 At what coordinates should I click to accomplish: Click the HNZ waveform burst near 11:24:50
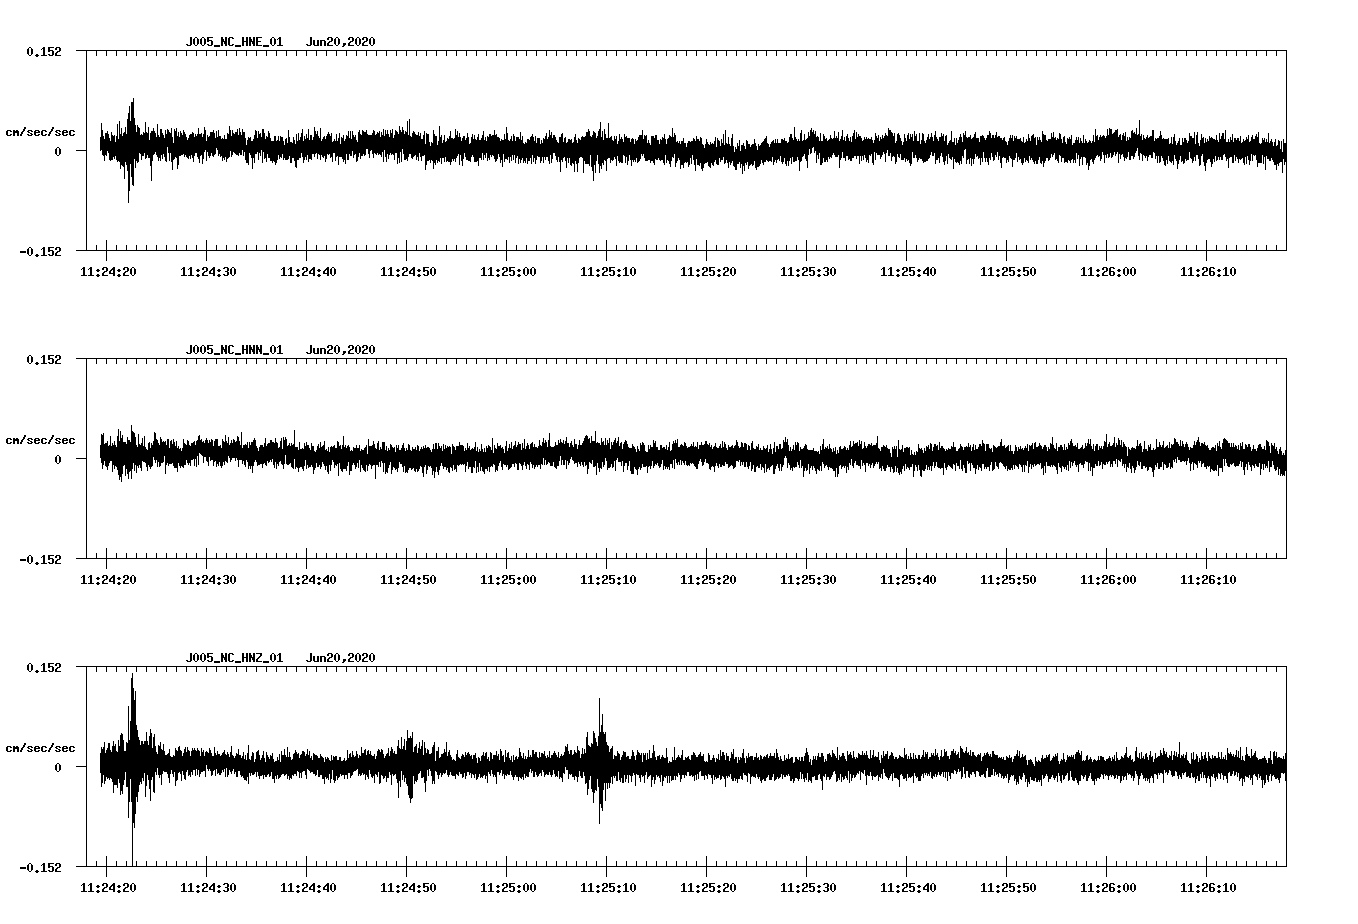409,766
